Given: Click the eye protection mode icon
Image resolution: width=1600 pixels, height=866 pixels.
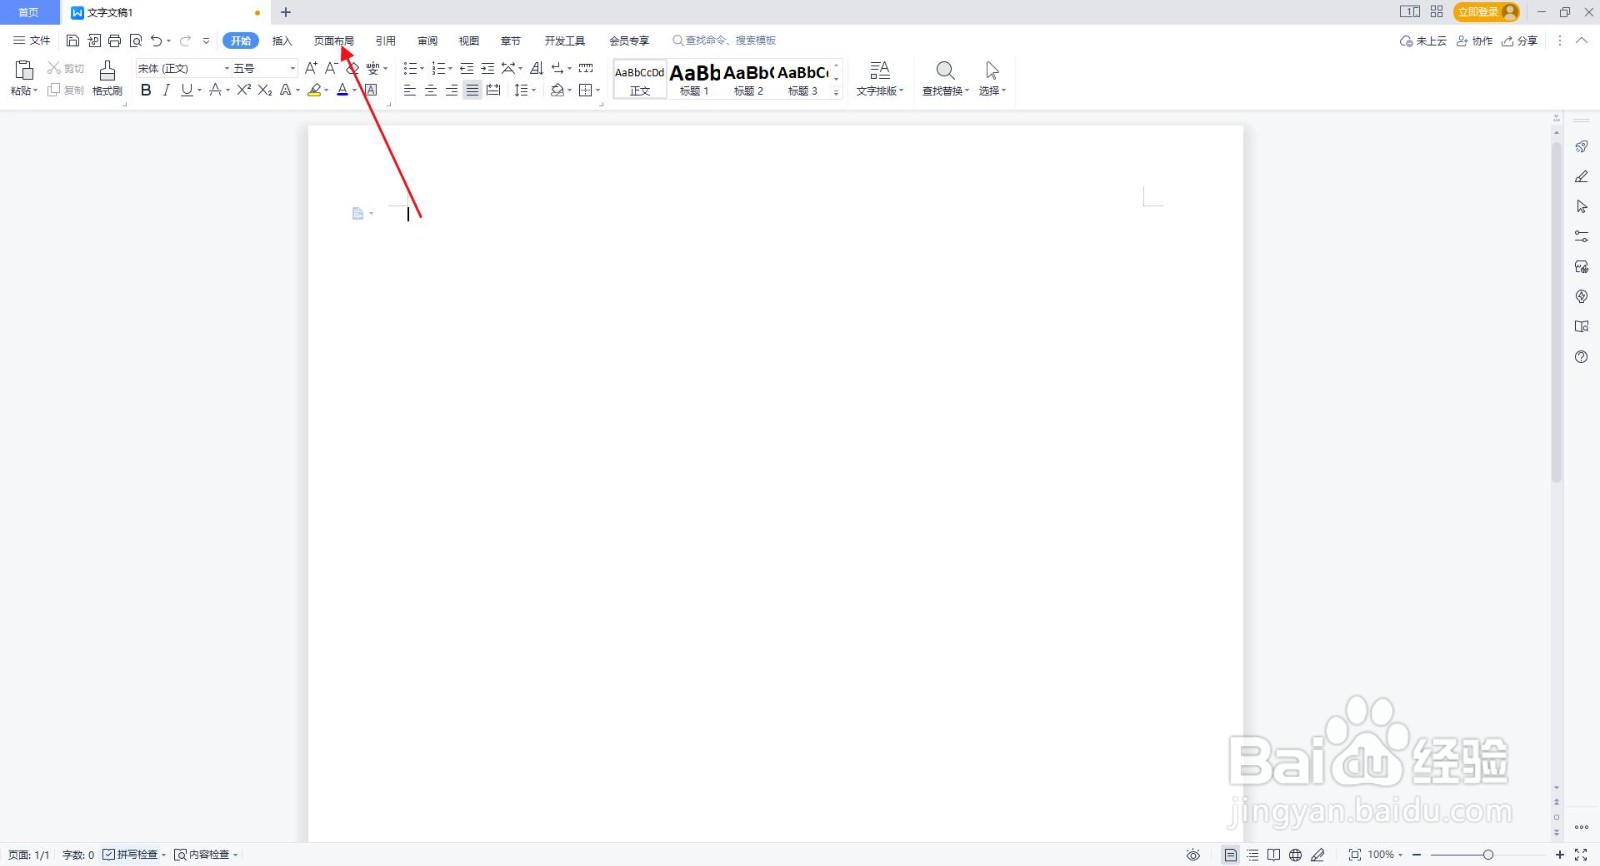Looking at the screenshot, I should click(x=1193, y=855).
